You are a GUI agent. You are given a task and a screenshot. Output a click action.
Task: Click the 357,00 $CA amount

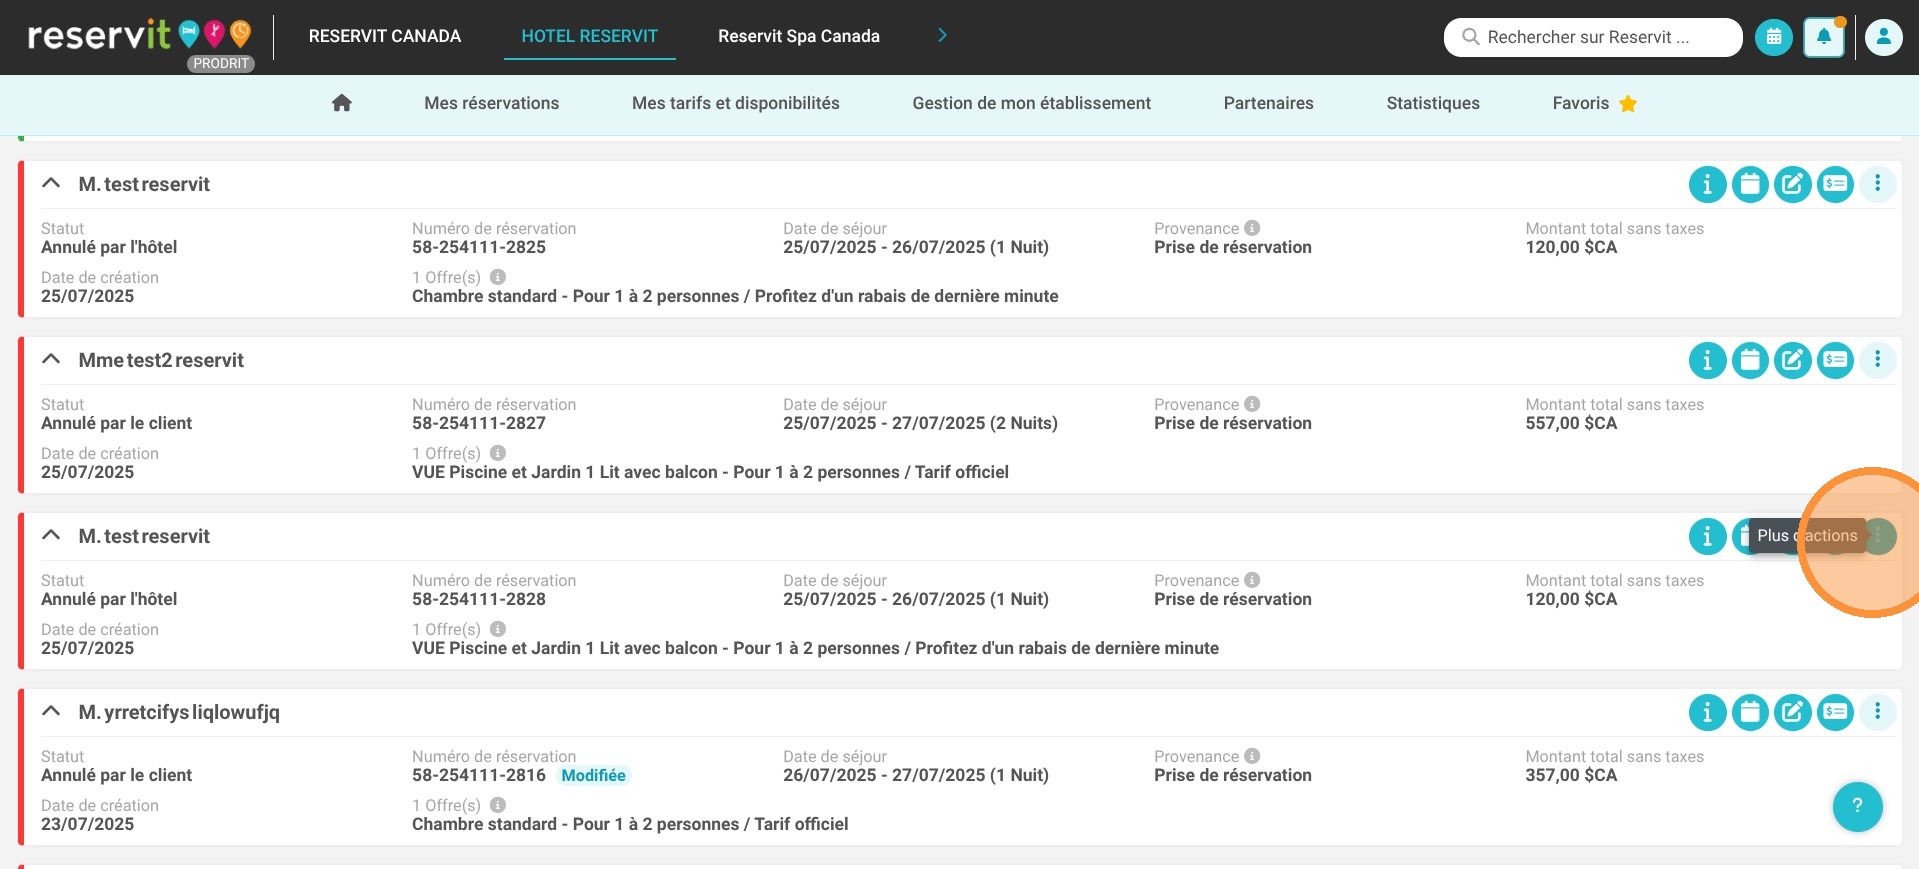tap(1571, 775)
